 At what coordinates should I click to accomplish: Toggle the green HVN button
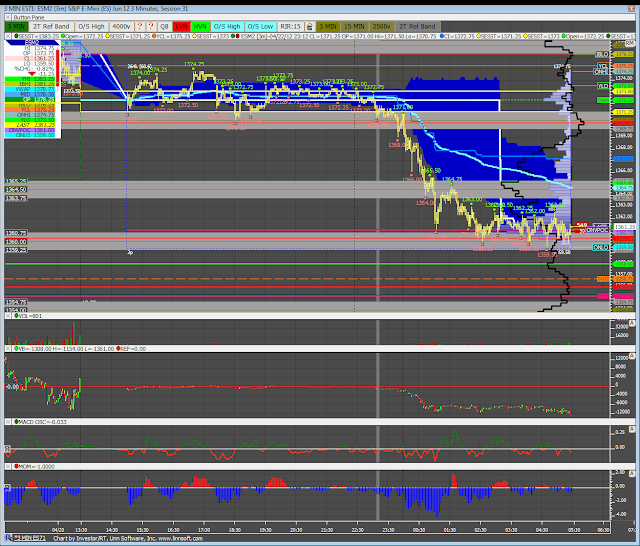(200, 27)
